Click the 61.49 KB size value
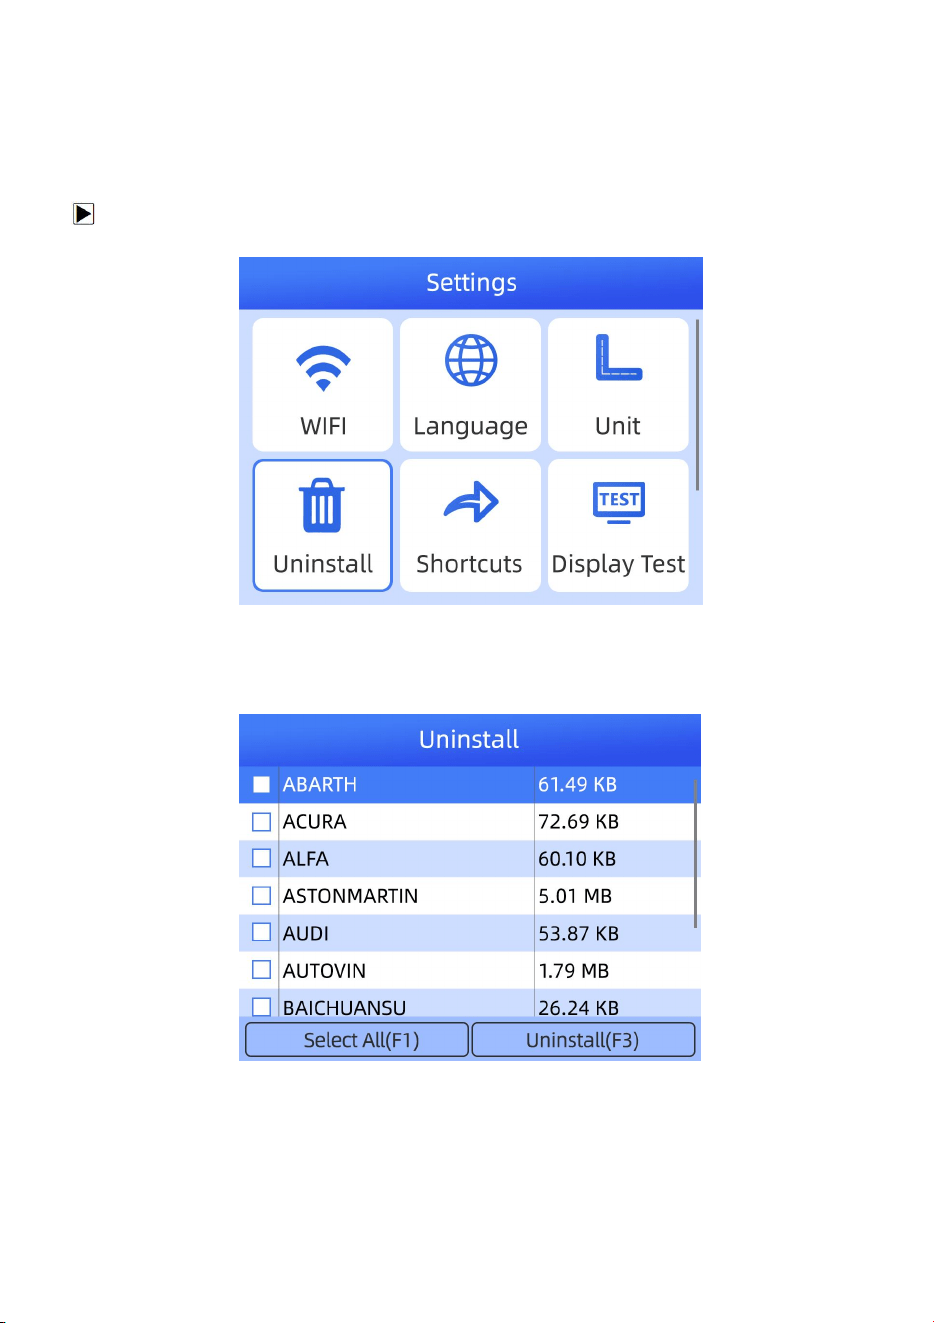 point(578,785)
